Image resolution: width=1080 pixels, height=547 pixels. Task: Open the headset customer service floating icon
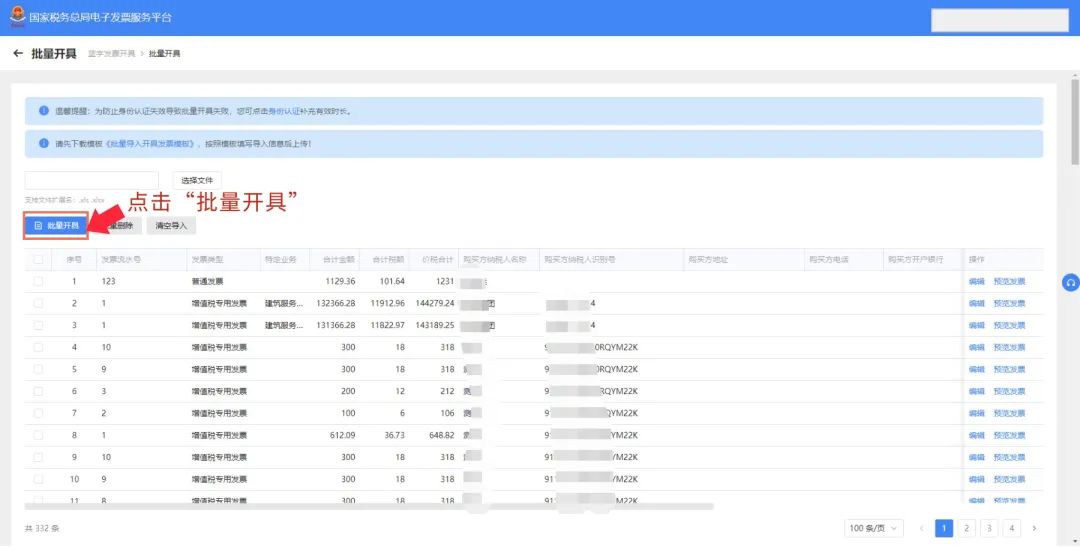click(1070, 283)
